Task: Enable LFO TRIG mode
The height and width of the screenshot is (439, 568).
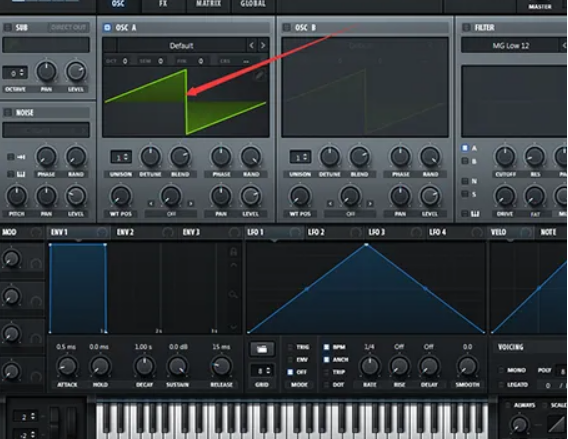Action: pos(290,347)
